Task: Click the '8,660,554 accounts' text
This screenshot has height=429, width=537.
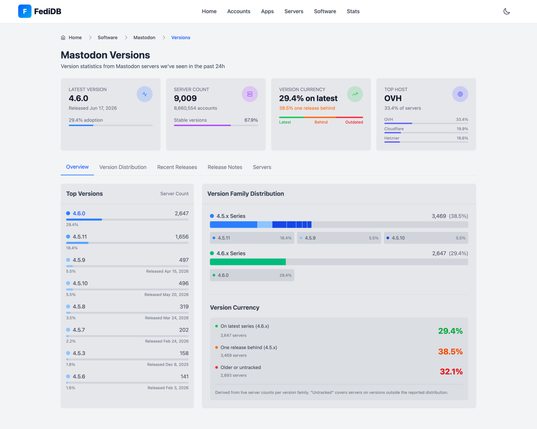Action: 196,108
